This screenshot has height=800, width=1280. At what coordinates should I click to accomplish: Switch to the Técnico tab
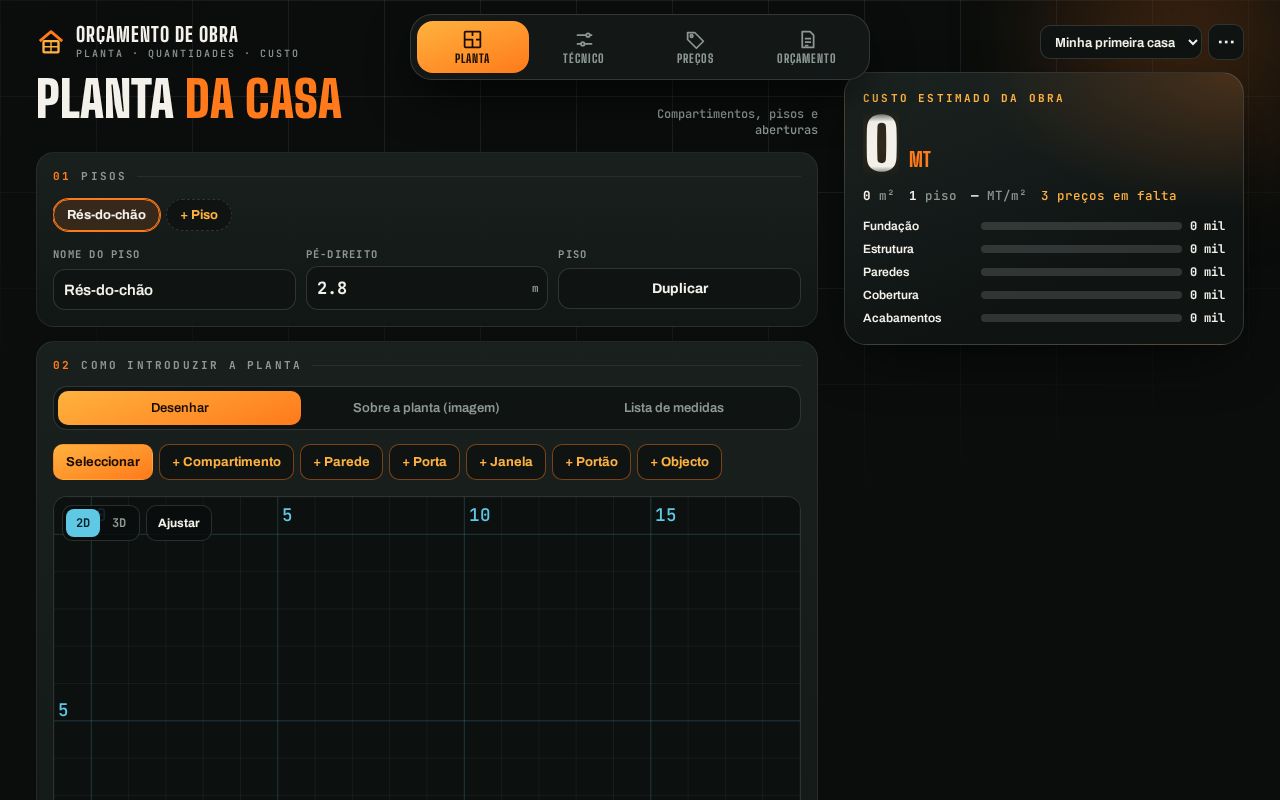[584, 47]
